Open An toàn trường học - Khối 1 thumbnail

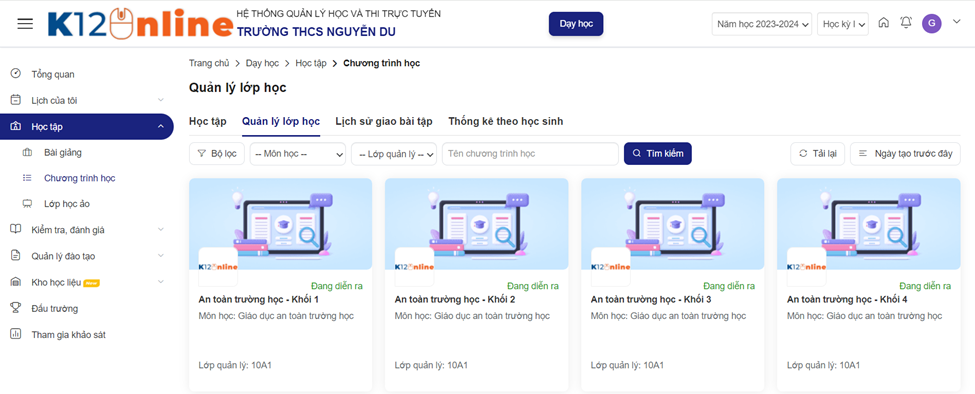tap(280, 224)
